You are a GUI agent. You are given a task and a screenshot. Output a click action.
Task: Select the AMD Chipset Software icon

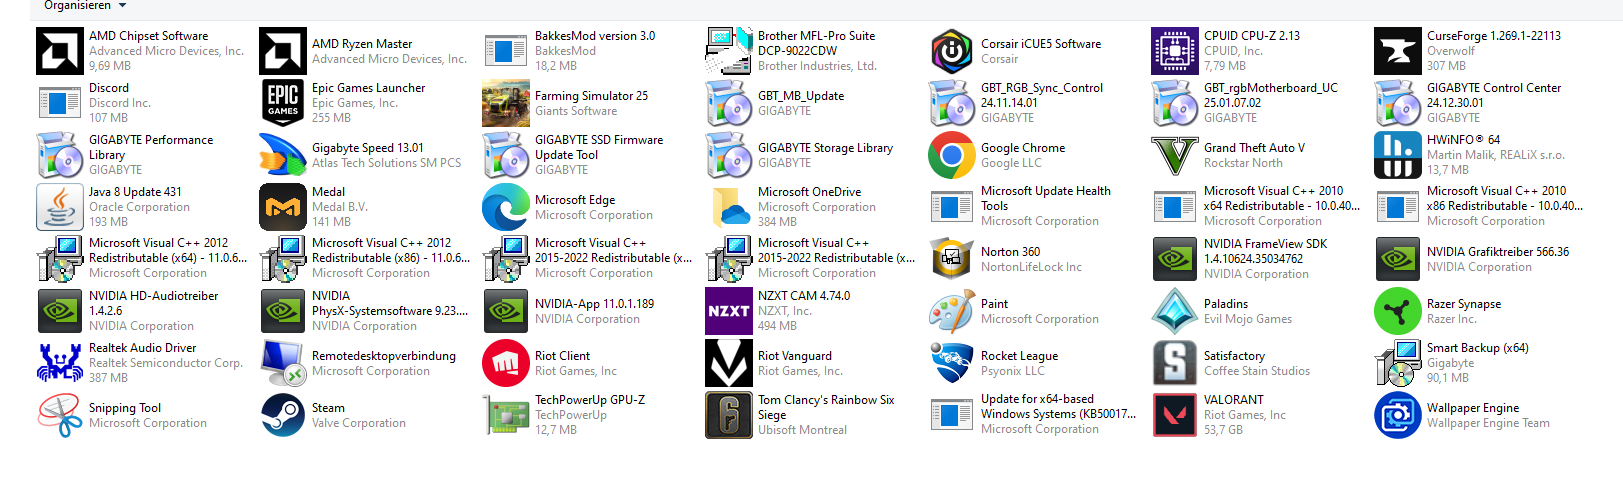60,51
